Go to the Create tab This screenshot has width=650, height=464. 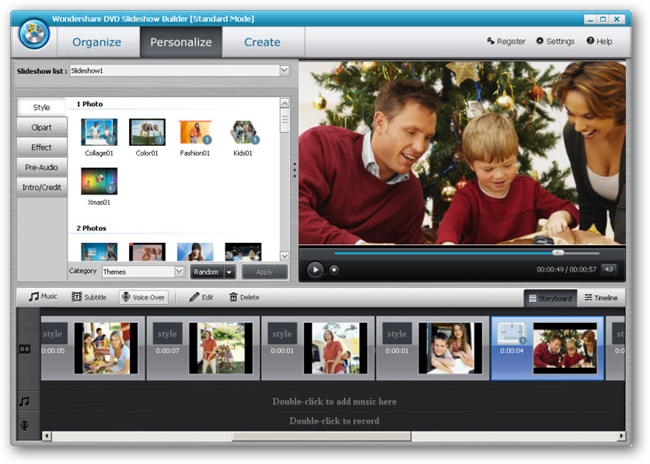(x=262, y=42)
